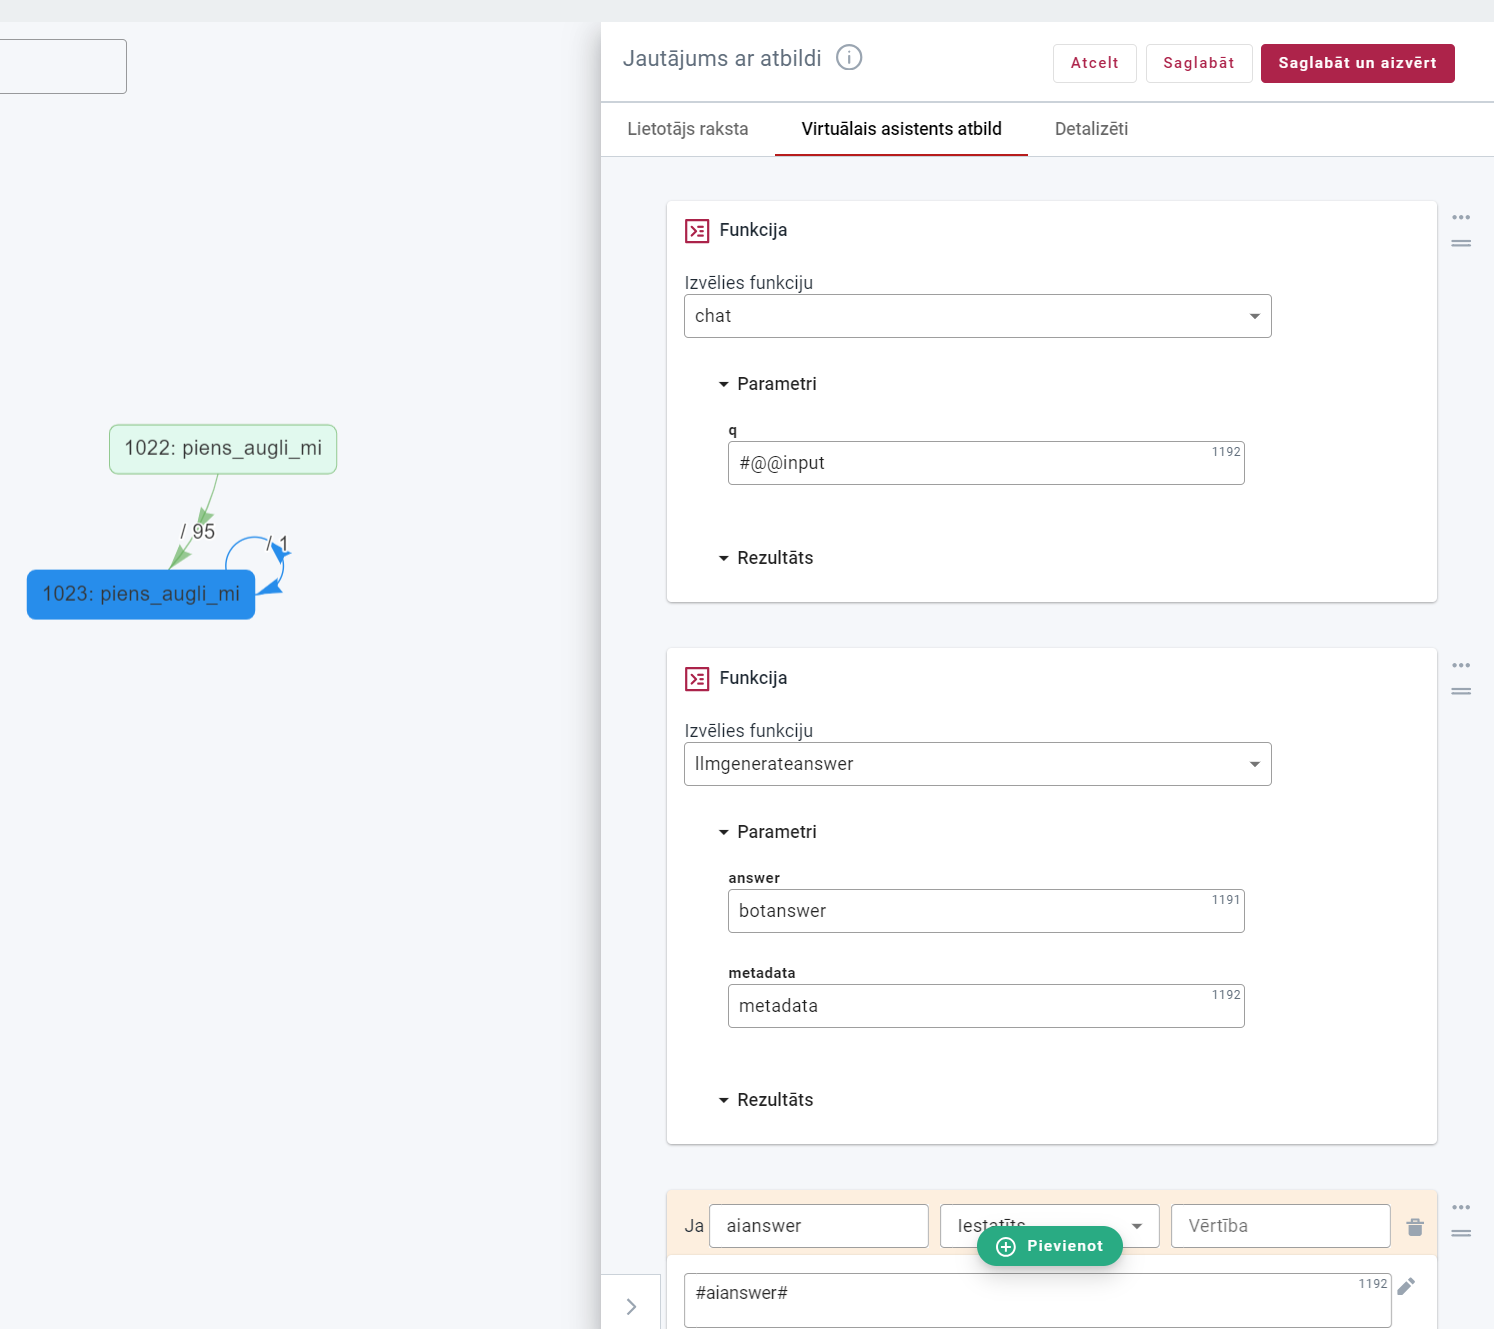The image size is (1494, 1329).
Task: Click the Atcelt button
Action: 1094,63
